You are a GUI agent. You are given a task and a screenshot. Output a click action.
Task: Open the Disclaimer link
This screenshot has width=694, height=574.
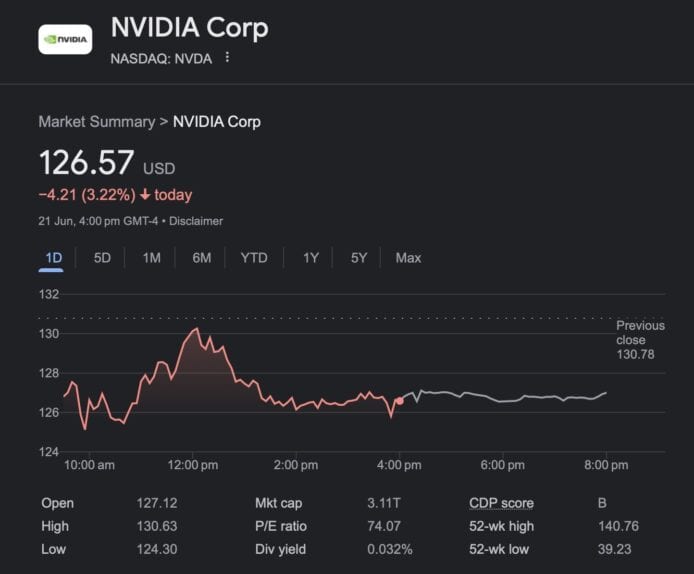point(196,221)
